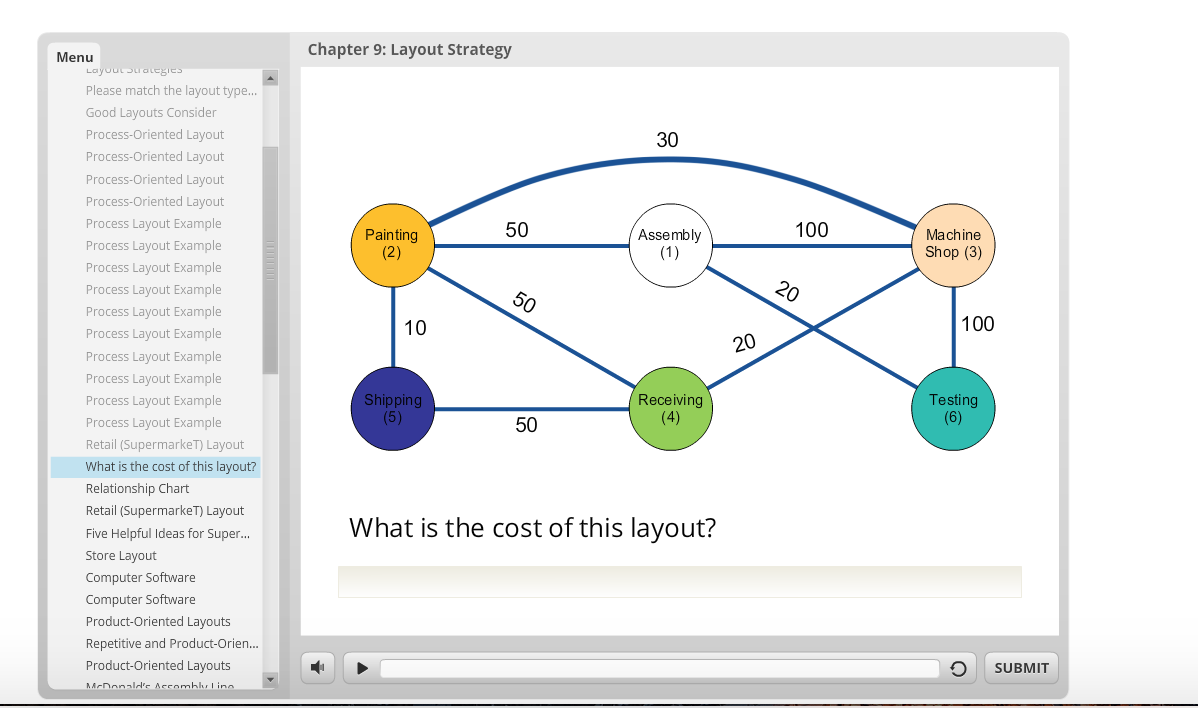Click the Assembly (1) node

670,245
